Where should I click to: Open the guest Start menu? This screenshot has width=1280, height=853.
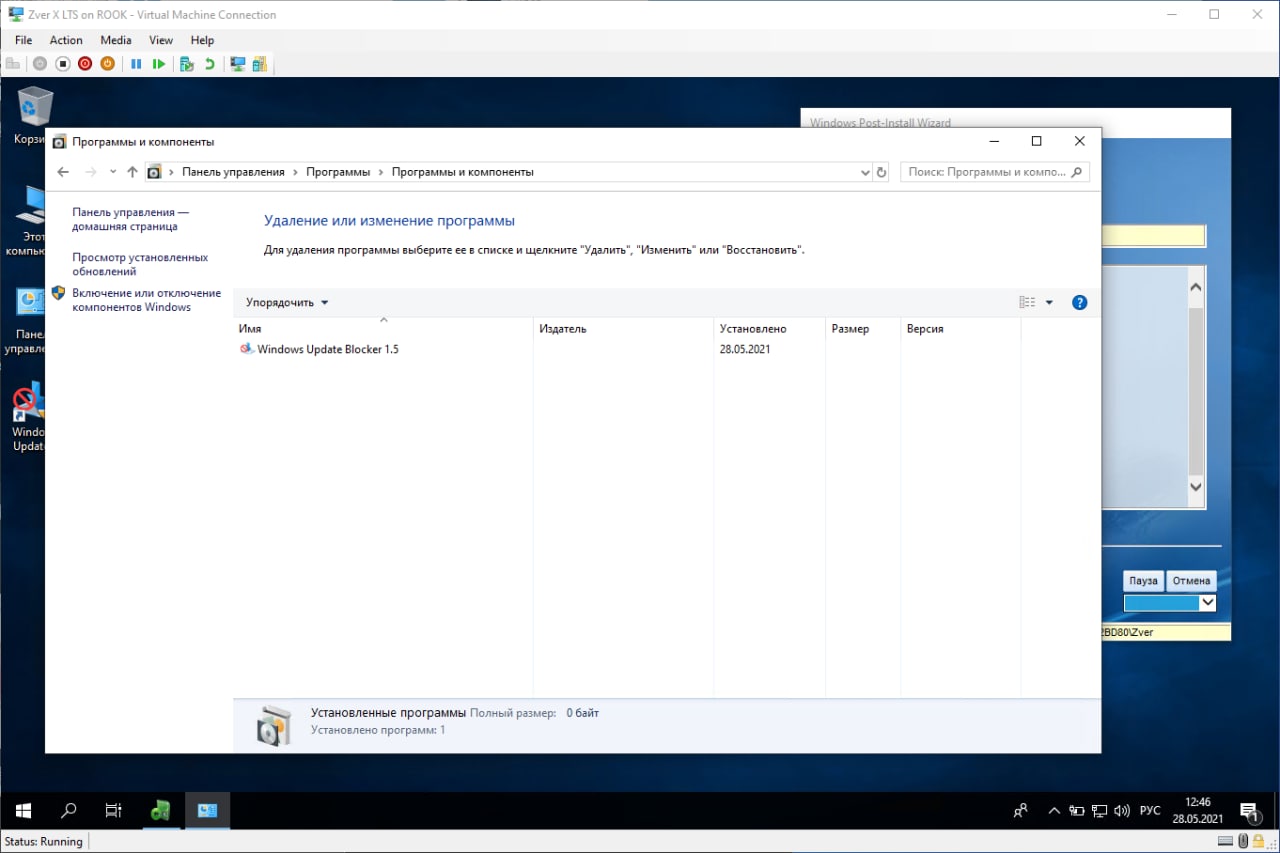(x=23, y=811)
